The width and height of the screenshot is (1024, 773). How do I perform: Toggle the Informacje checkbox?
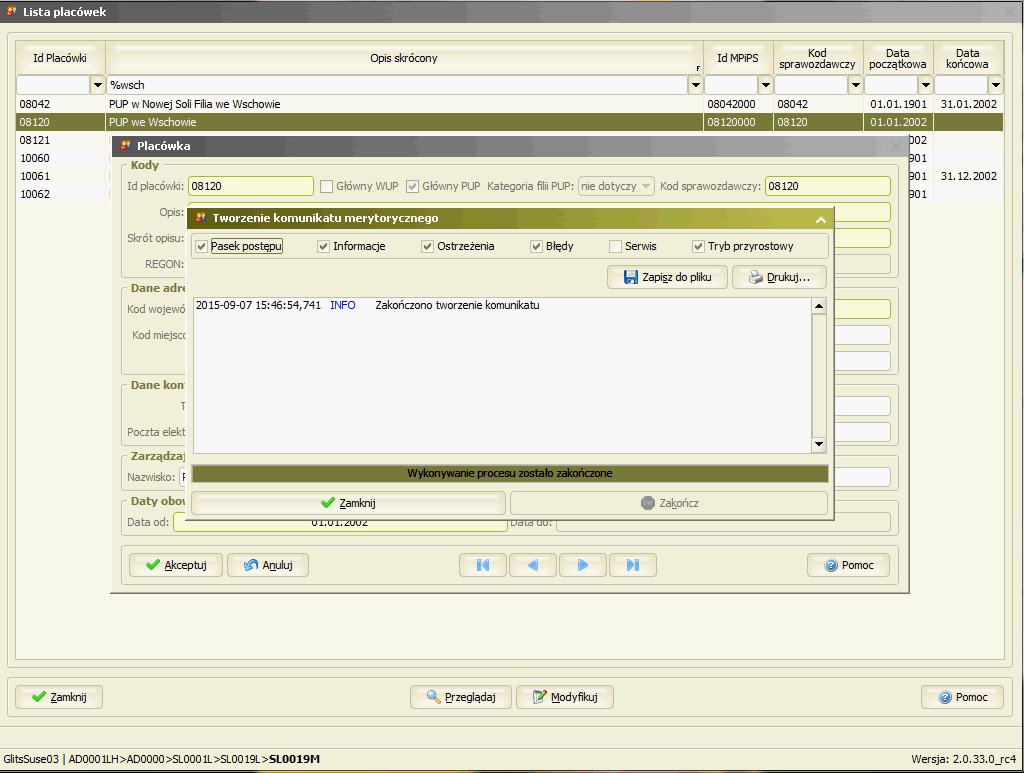[323, 247]
